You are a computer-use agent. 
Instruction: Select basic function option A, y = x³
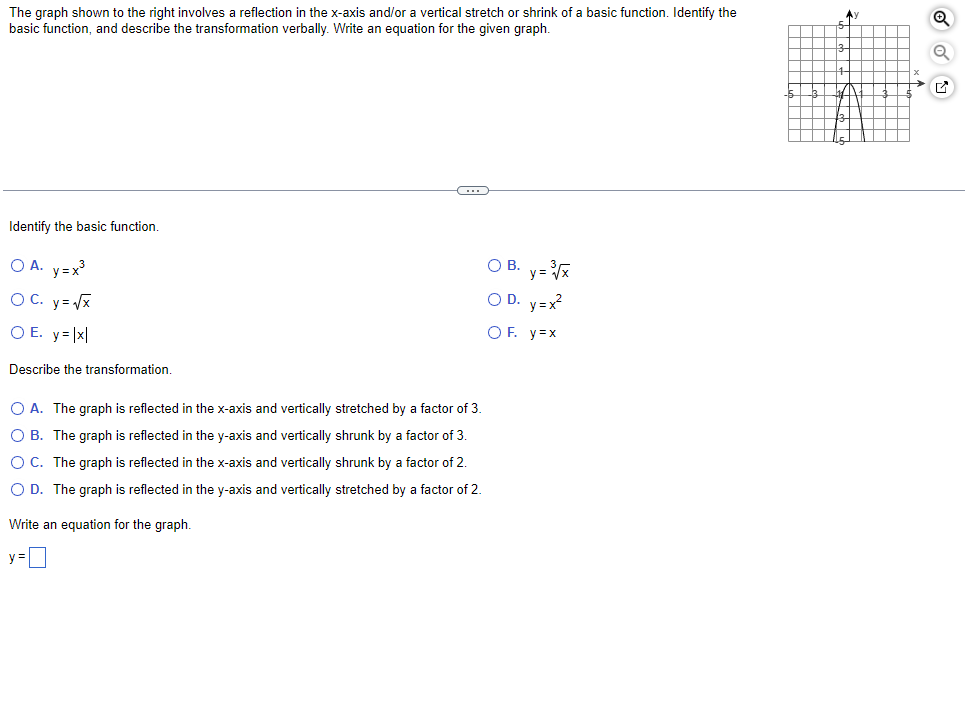(x=17, y=265)
